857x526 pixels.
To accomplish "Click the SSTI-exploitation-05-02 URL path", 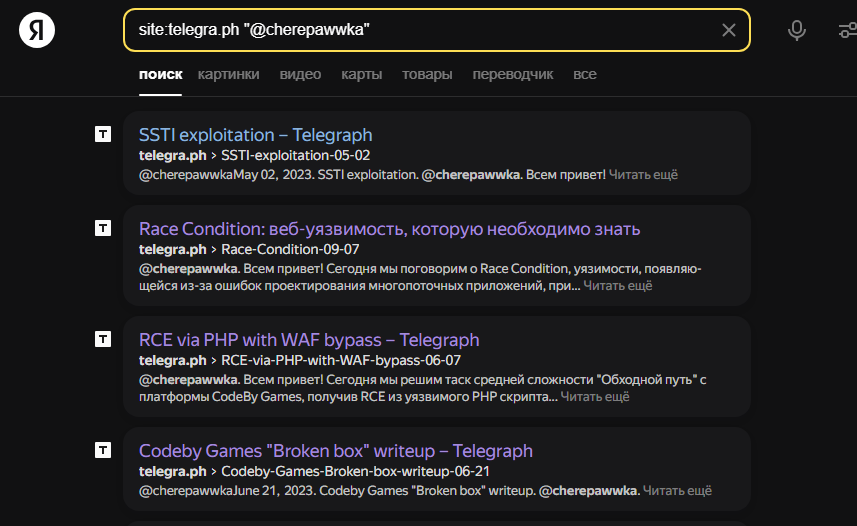I will tap(295, 155).
